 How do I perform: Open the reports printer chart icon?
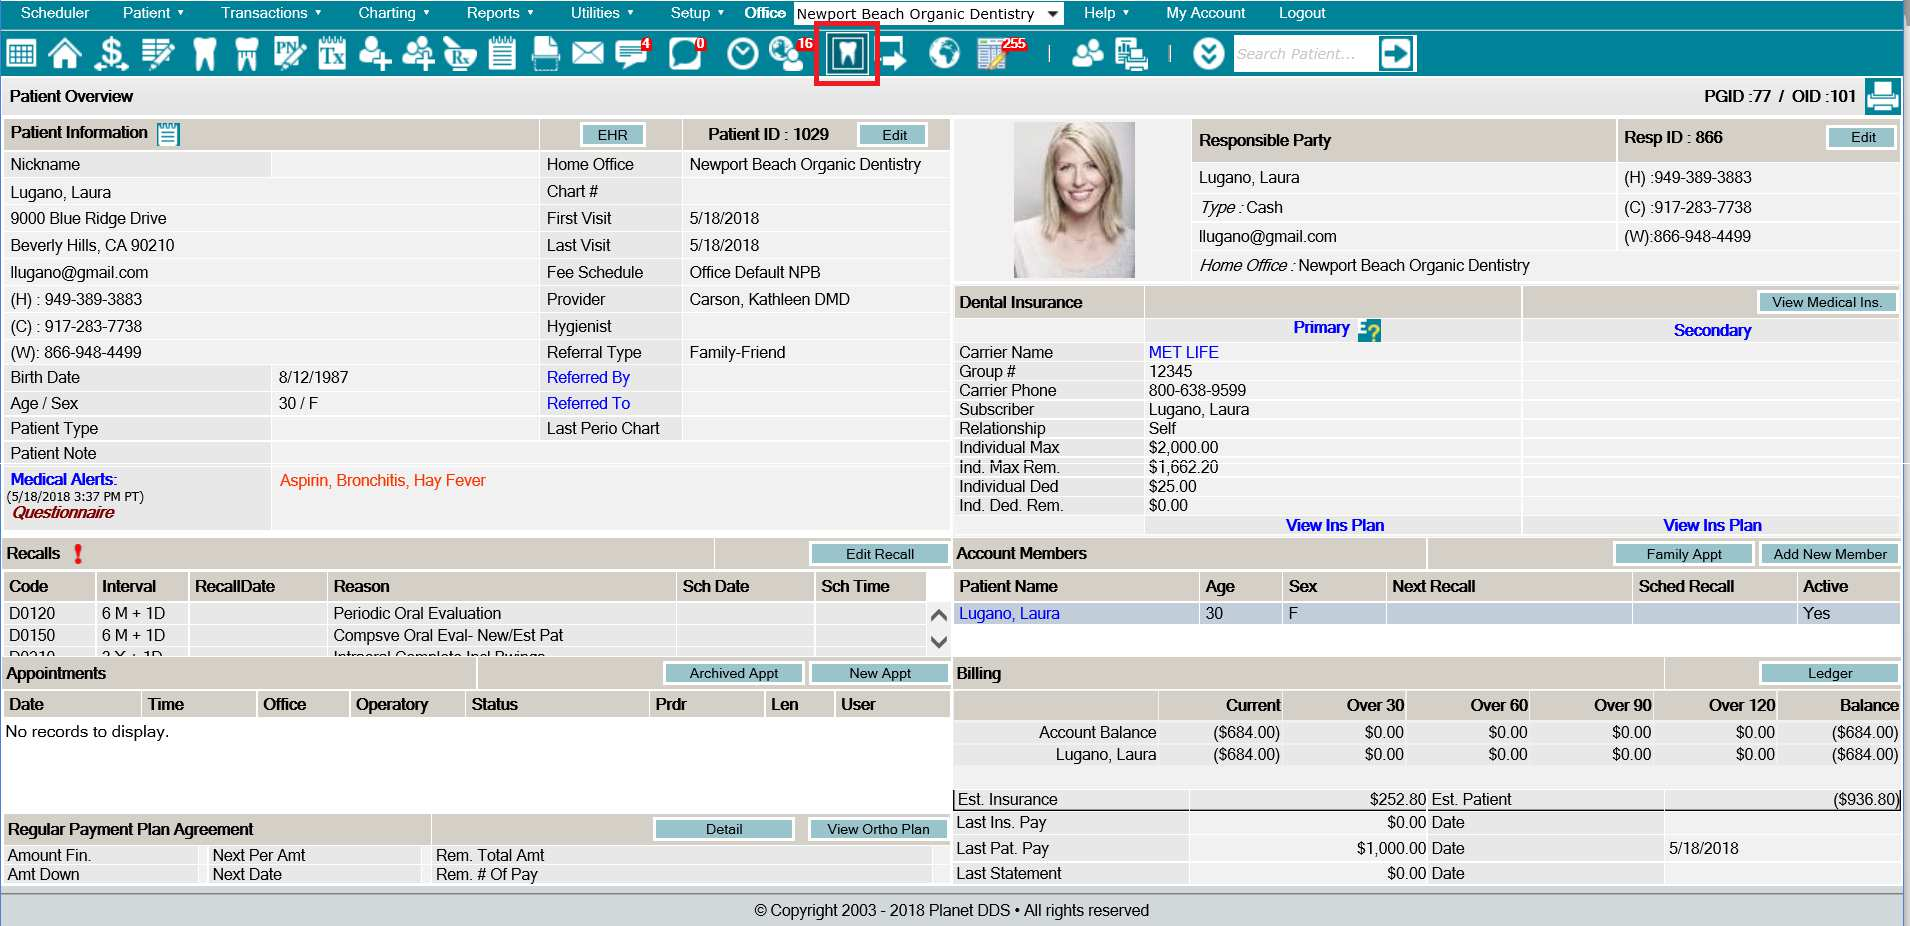pyautogui.click(x=1131, y=53)
